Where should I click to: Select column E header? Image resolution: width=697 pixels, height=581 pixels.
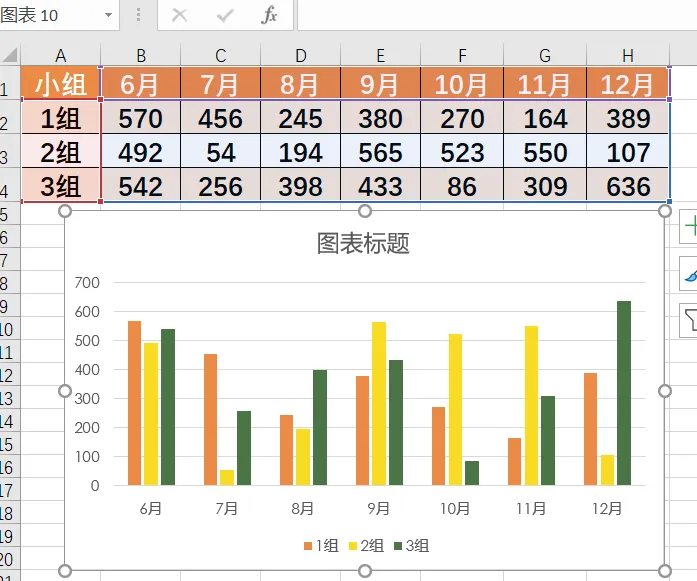(x=381, y=56)
